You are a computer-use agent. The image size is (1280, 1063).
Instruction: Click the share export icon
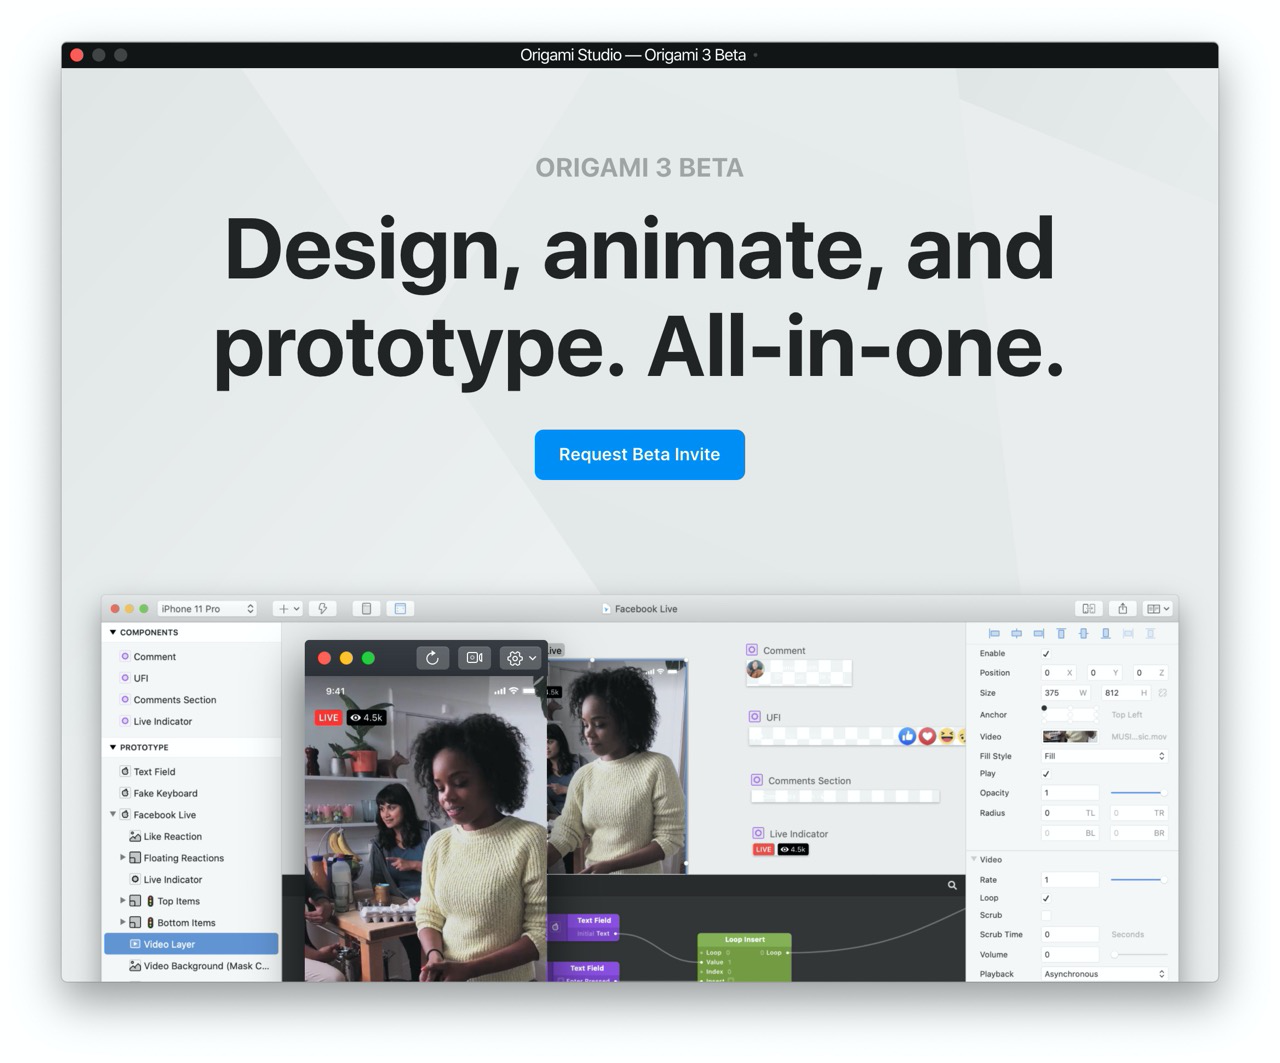pos(1122,608)
